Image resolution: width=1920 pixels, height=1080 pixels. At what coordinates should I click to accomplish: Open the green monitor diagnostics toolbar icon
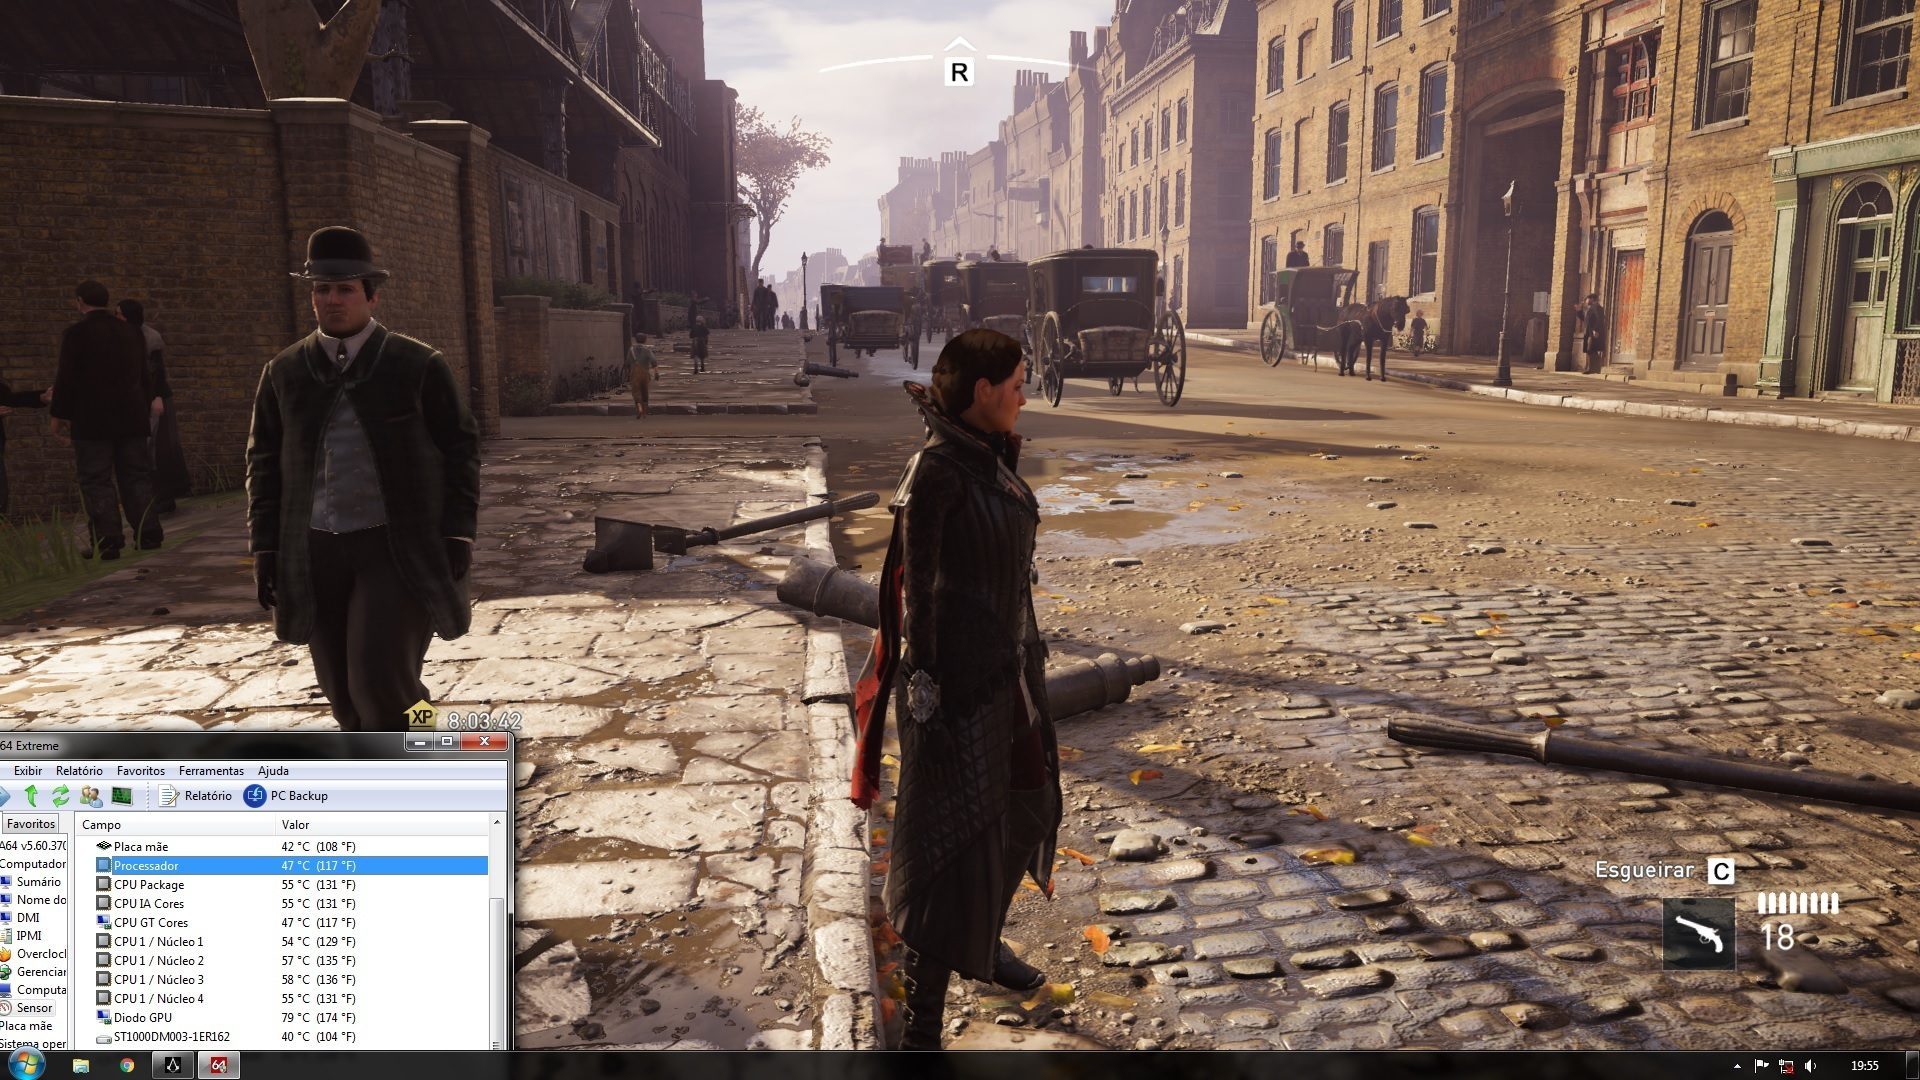[x=122, y=796]
